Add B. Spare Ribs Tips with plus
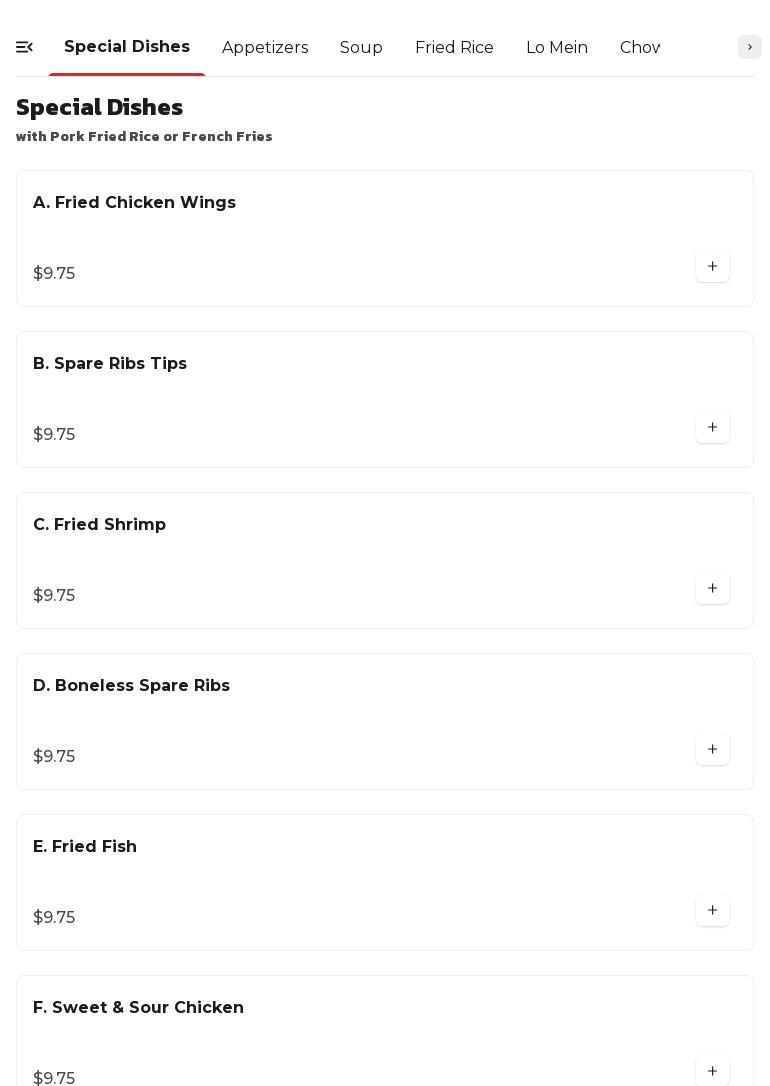This screenshot has height=1086, width=770. pos(712,428)
